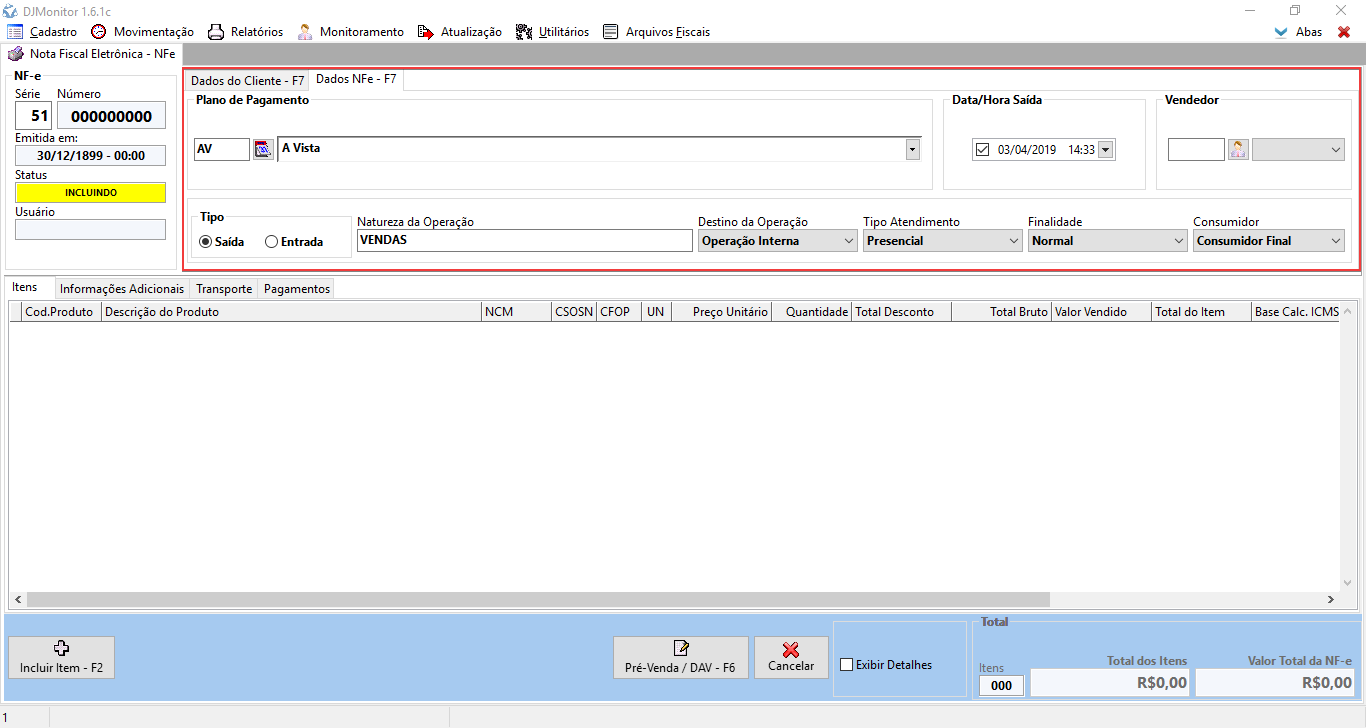Open the Pagamentos tab
Image resolution: width=1366 pixels, height=728 pixels.
coord(296,289)
